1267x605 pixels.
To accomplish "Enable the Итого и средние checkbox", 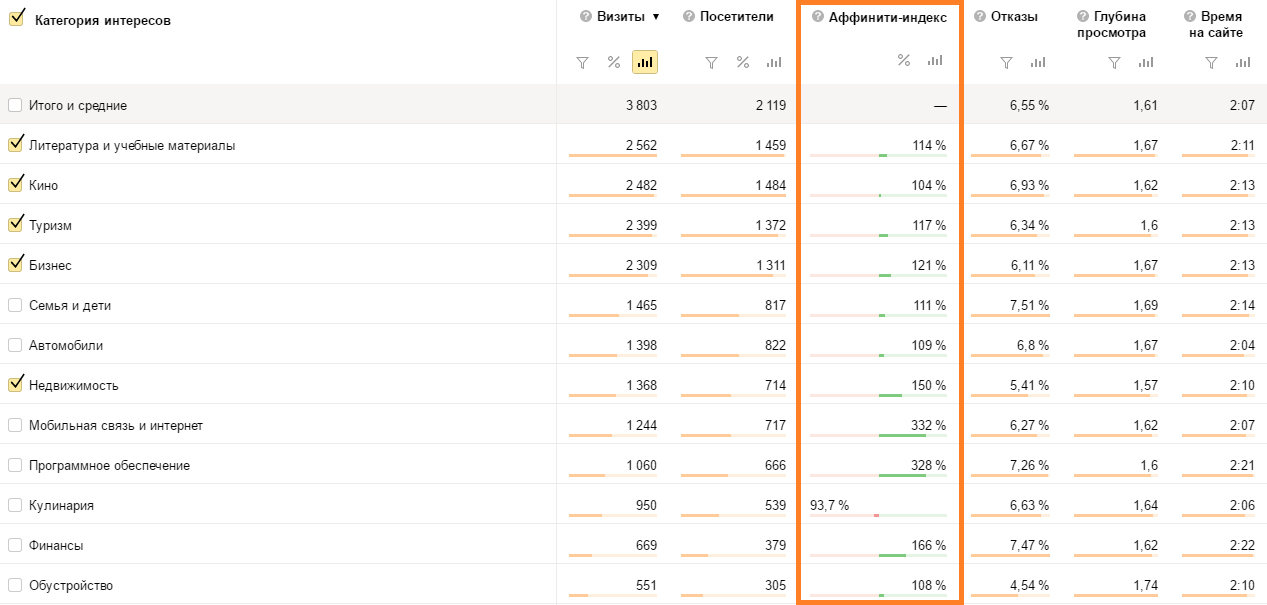I will tap(15, 105).
